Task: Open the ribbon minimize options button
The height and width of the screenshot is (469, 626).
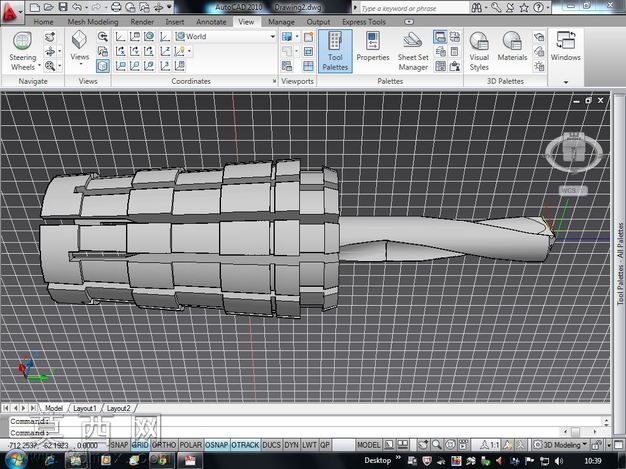Action: click(409, 22)
